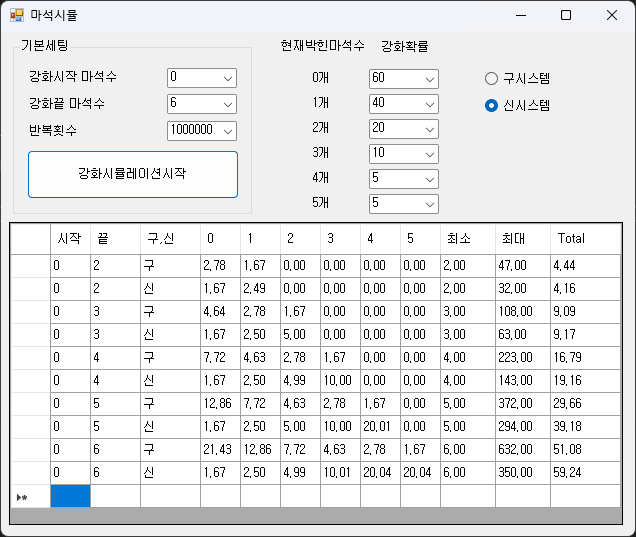This screenshot has height=537, width=636.
Task: Click the 최대 cell showing 372,00
Action: (x=523, y=404)
